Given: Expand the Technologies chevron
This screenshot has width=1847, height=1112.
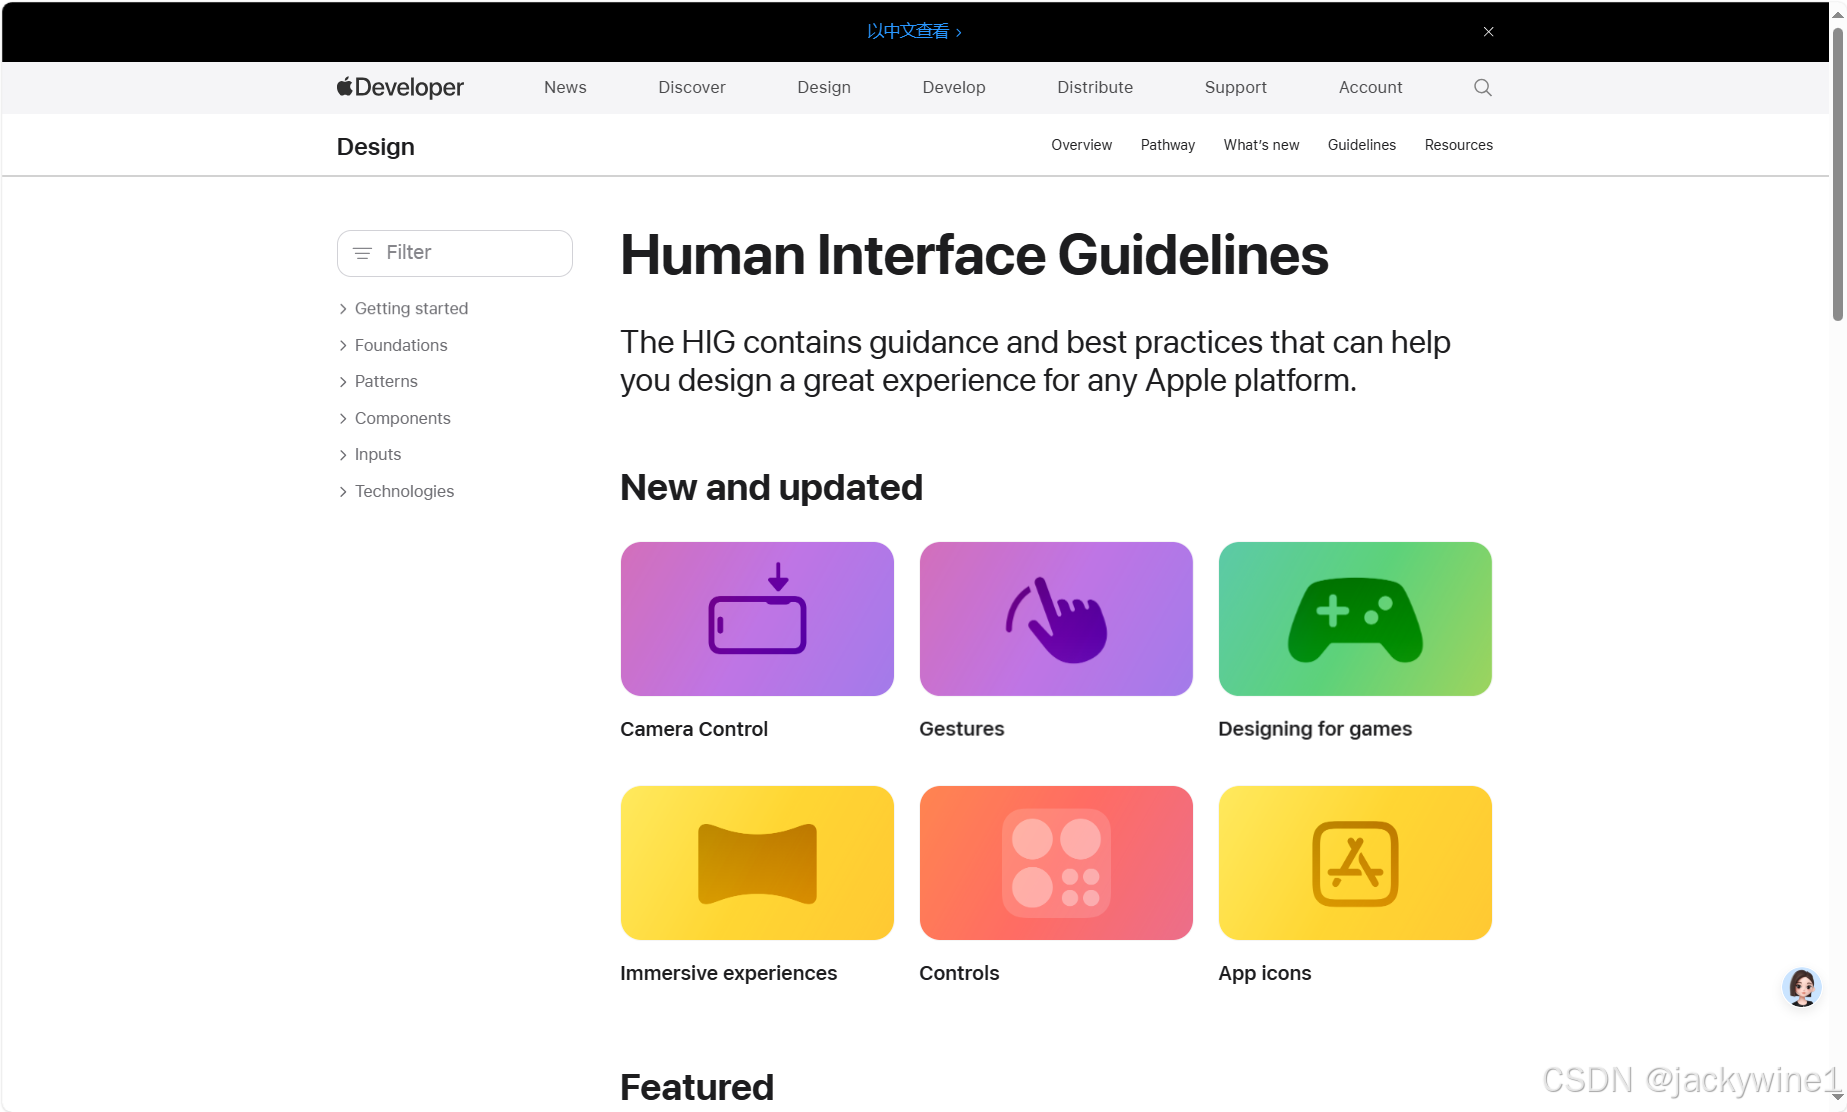Looking at the screenshot, I should point(343,492).
